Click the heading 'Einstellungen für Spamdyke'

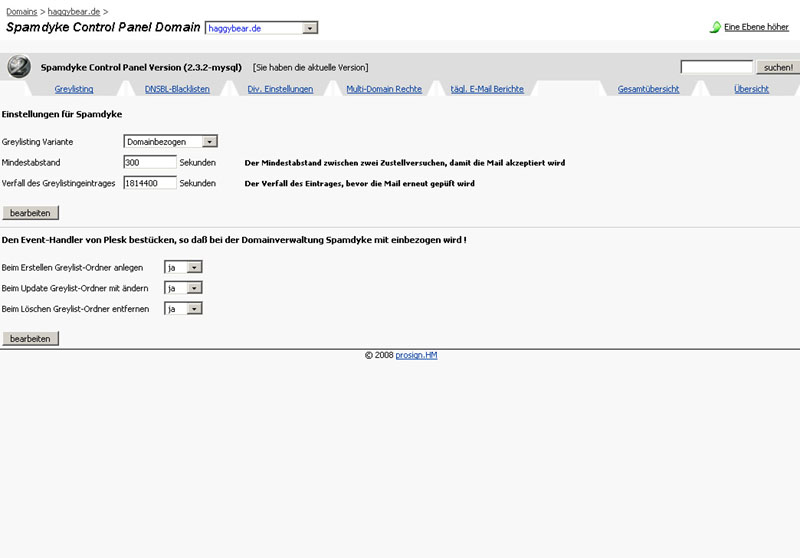point(62,114)
